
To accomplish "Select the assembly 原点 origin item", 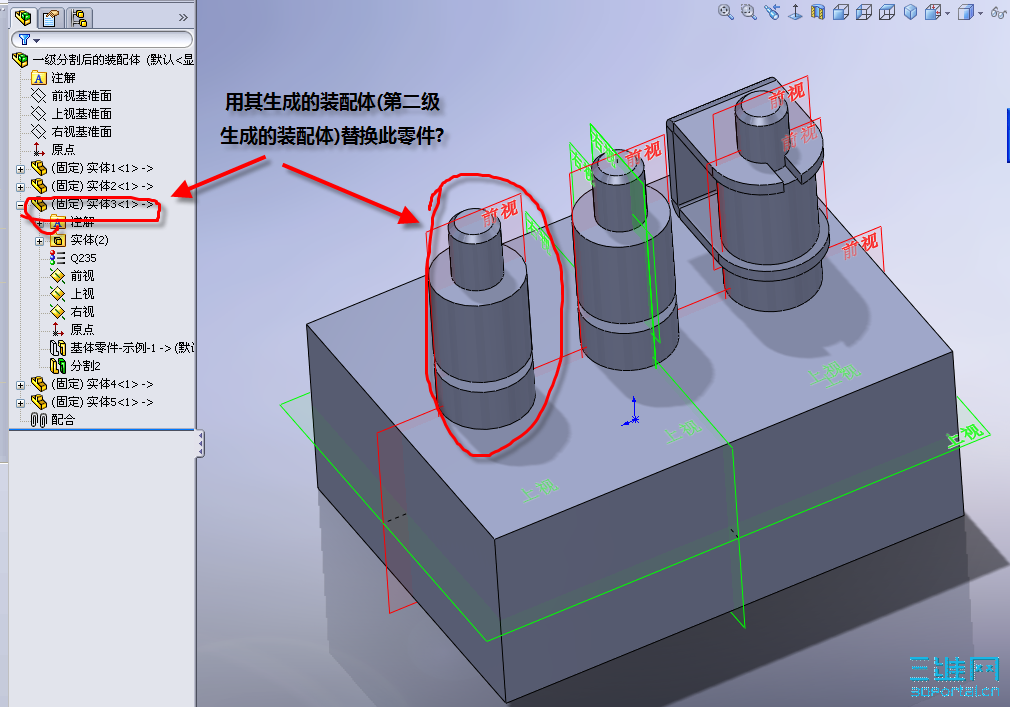I will pyautogui.click(x=53, y=150).
